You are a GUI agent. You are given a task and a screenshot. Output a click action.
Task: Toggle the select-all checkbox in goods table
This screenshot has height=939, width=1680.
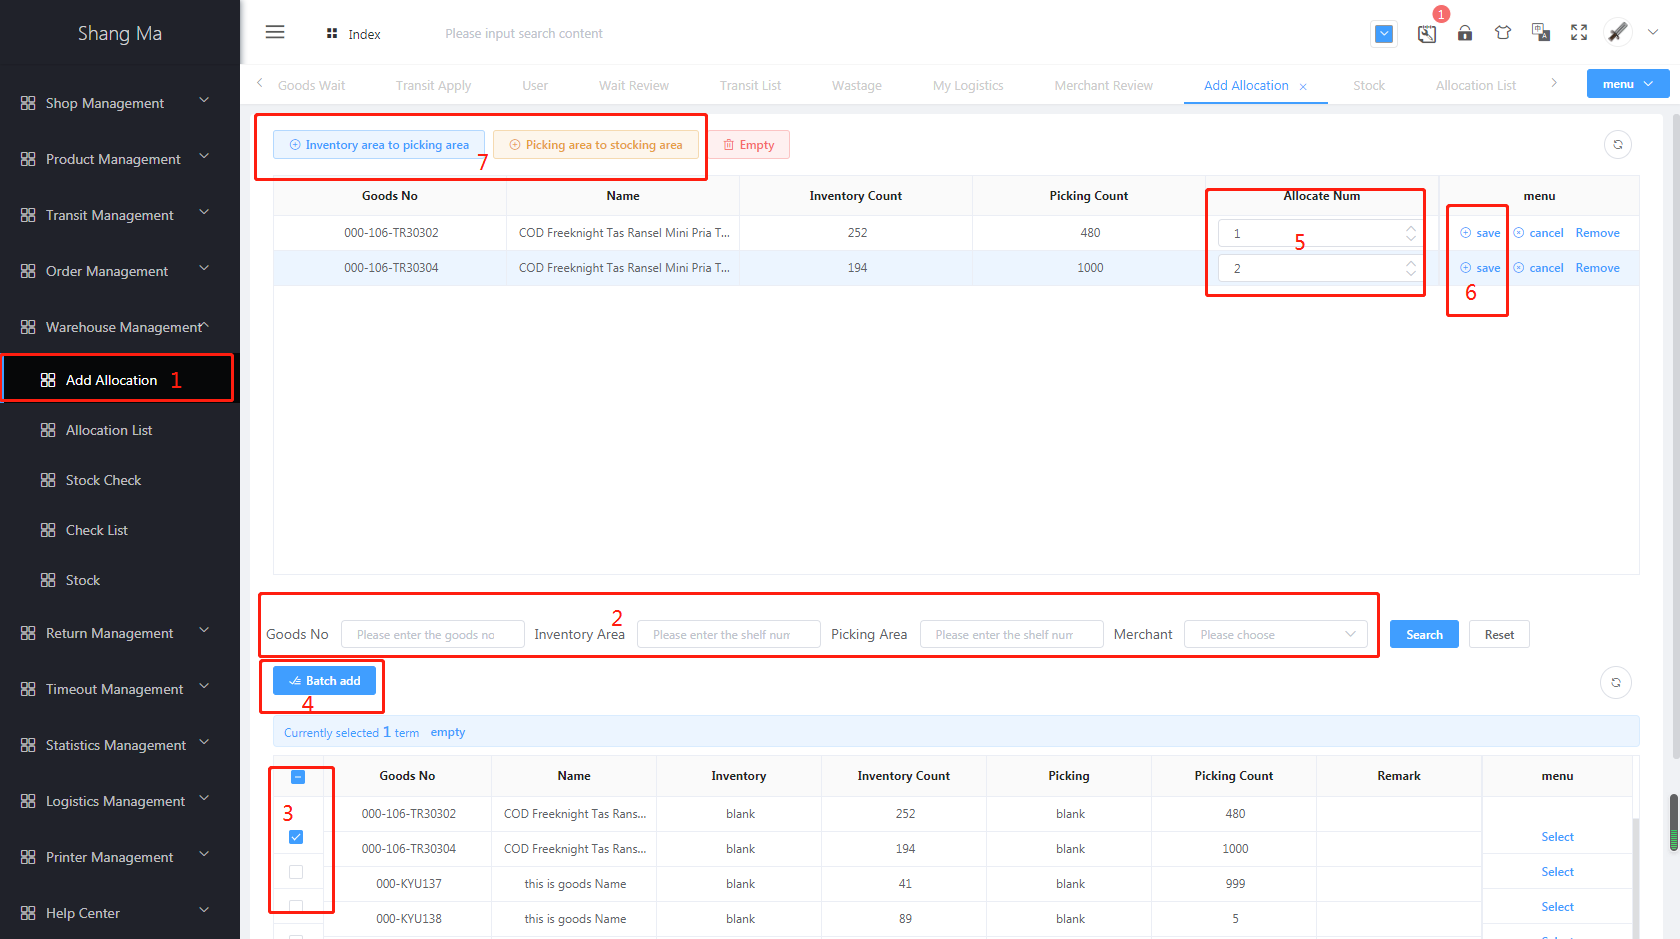(298, 777)
